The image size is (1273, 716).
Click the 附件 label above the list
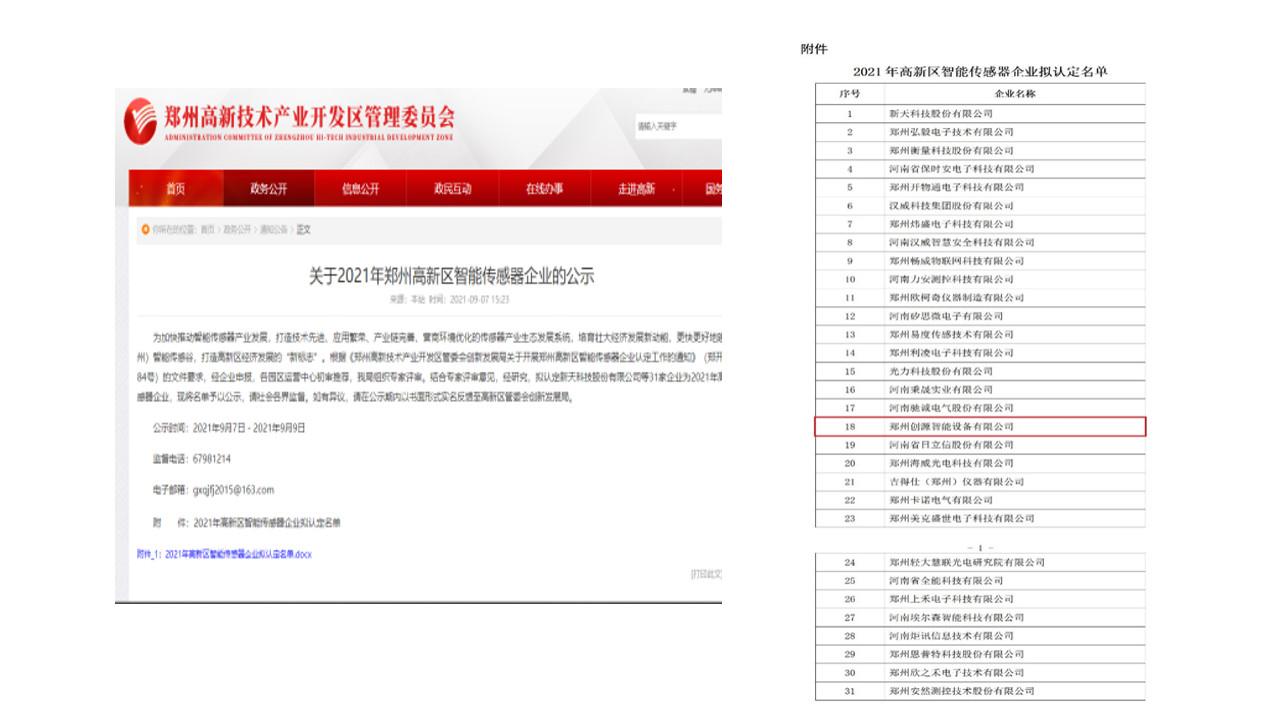click(814, 49)
